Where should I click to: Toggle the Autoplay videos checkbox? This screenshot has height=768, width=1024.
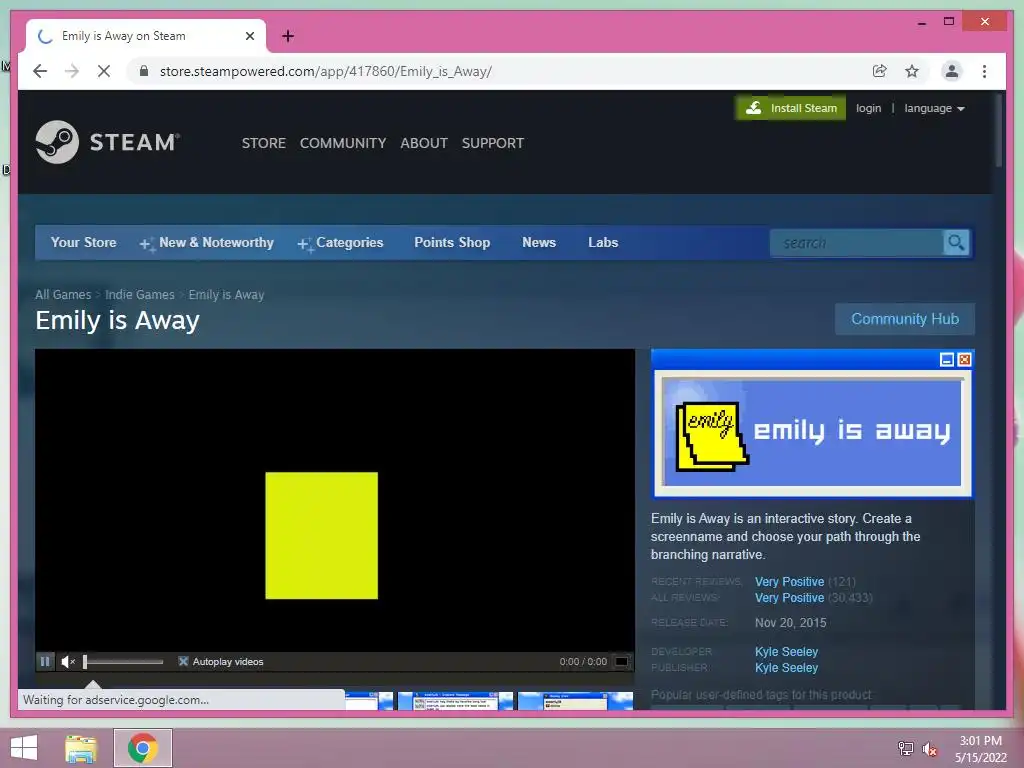[184, 662]
